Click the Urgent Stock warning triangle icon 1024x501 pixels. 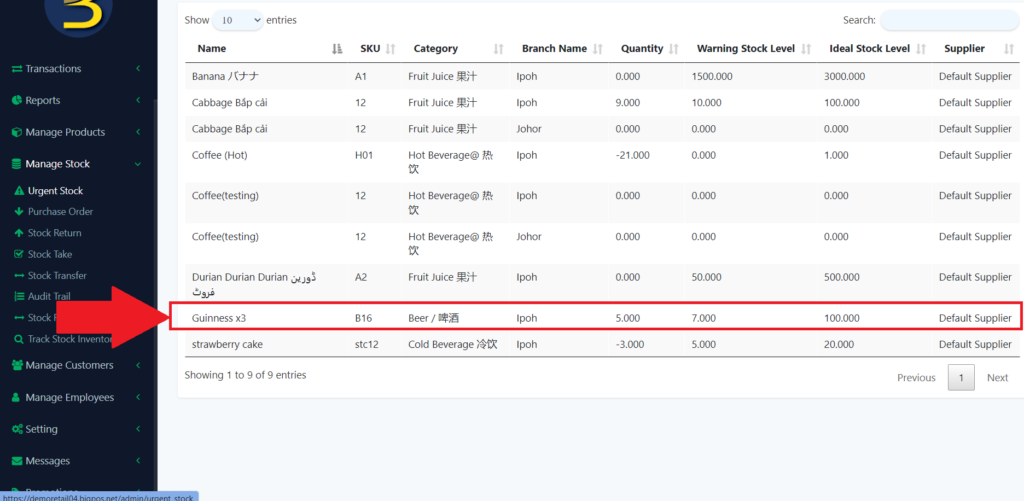19,191
